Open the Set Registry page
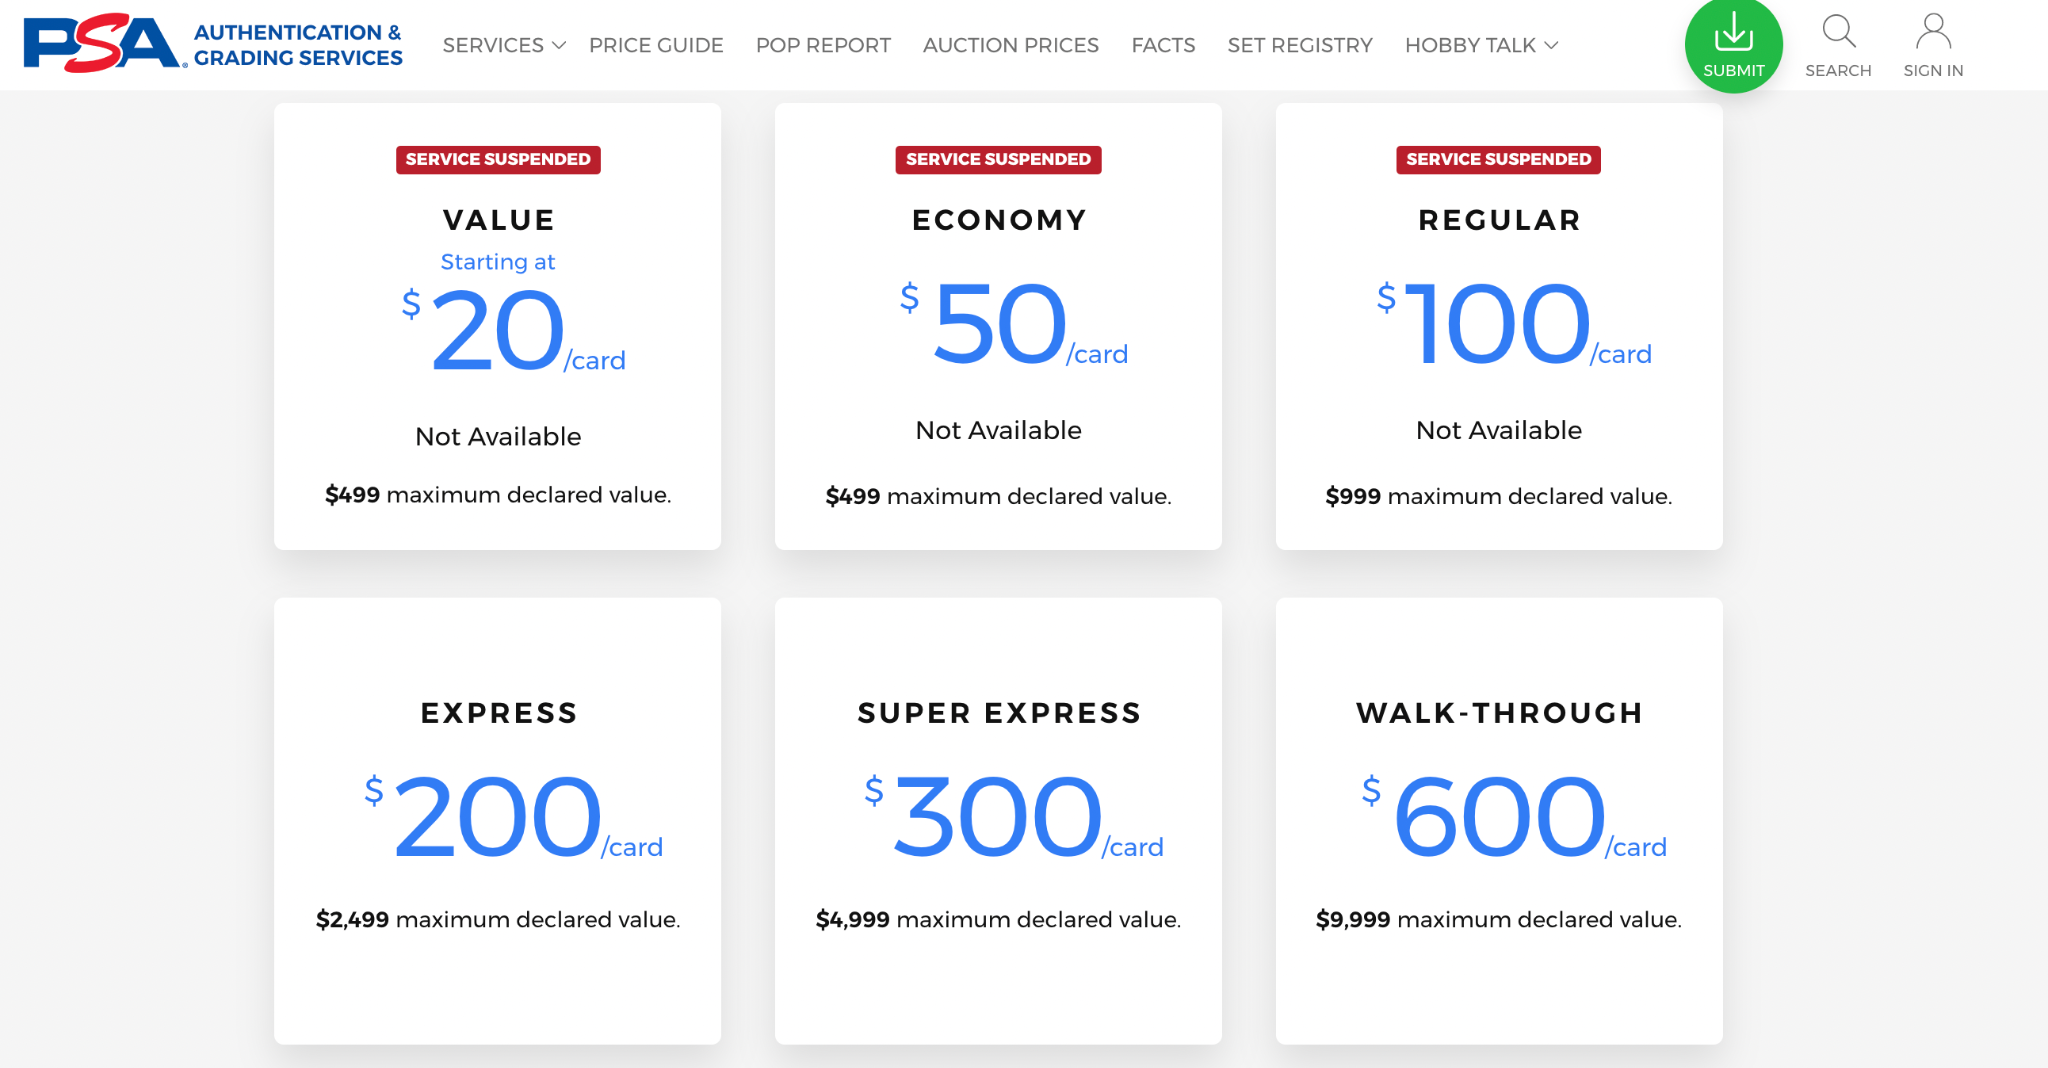Image resolution: width=2048 pixels, height=1068 pixels. pos(1299,45)
